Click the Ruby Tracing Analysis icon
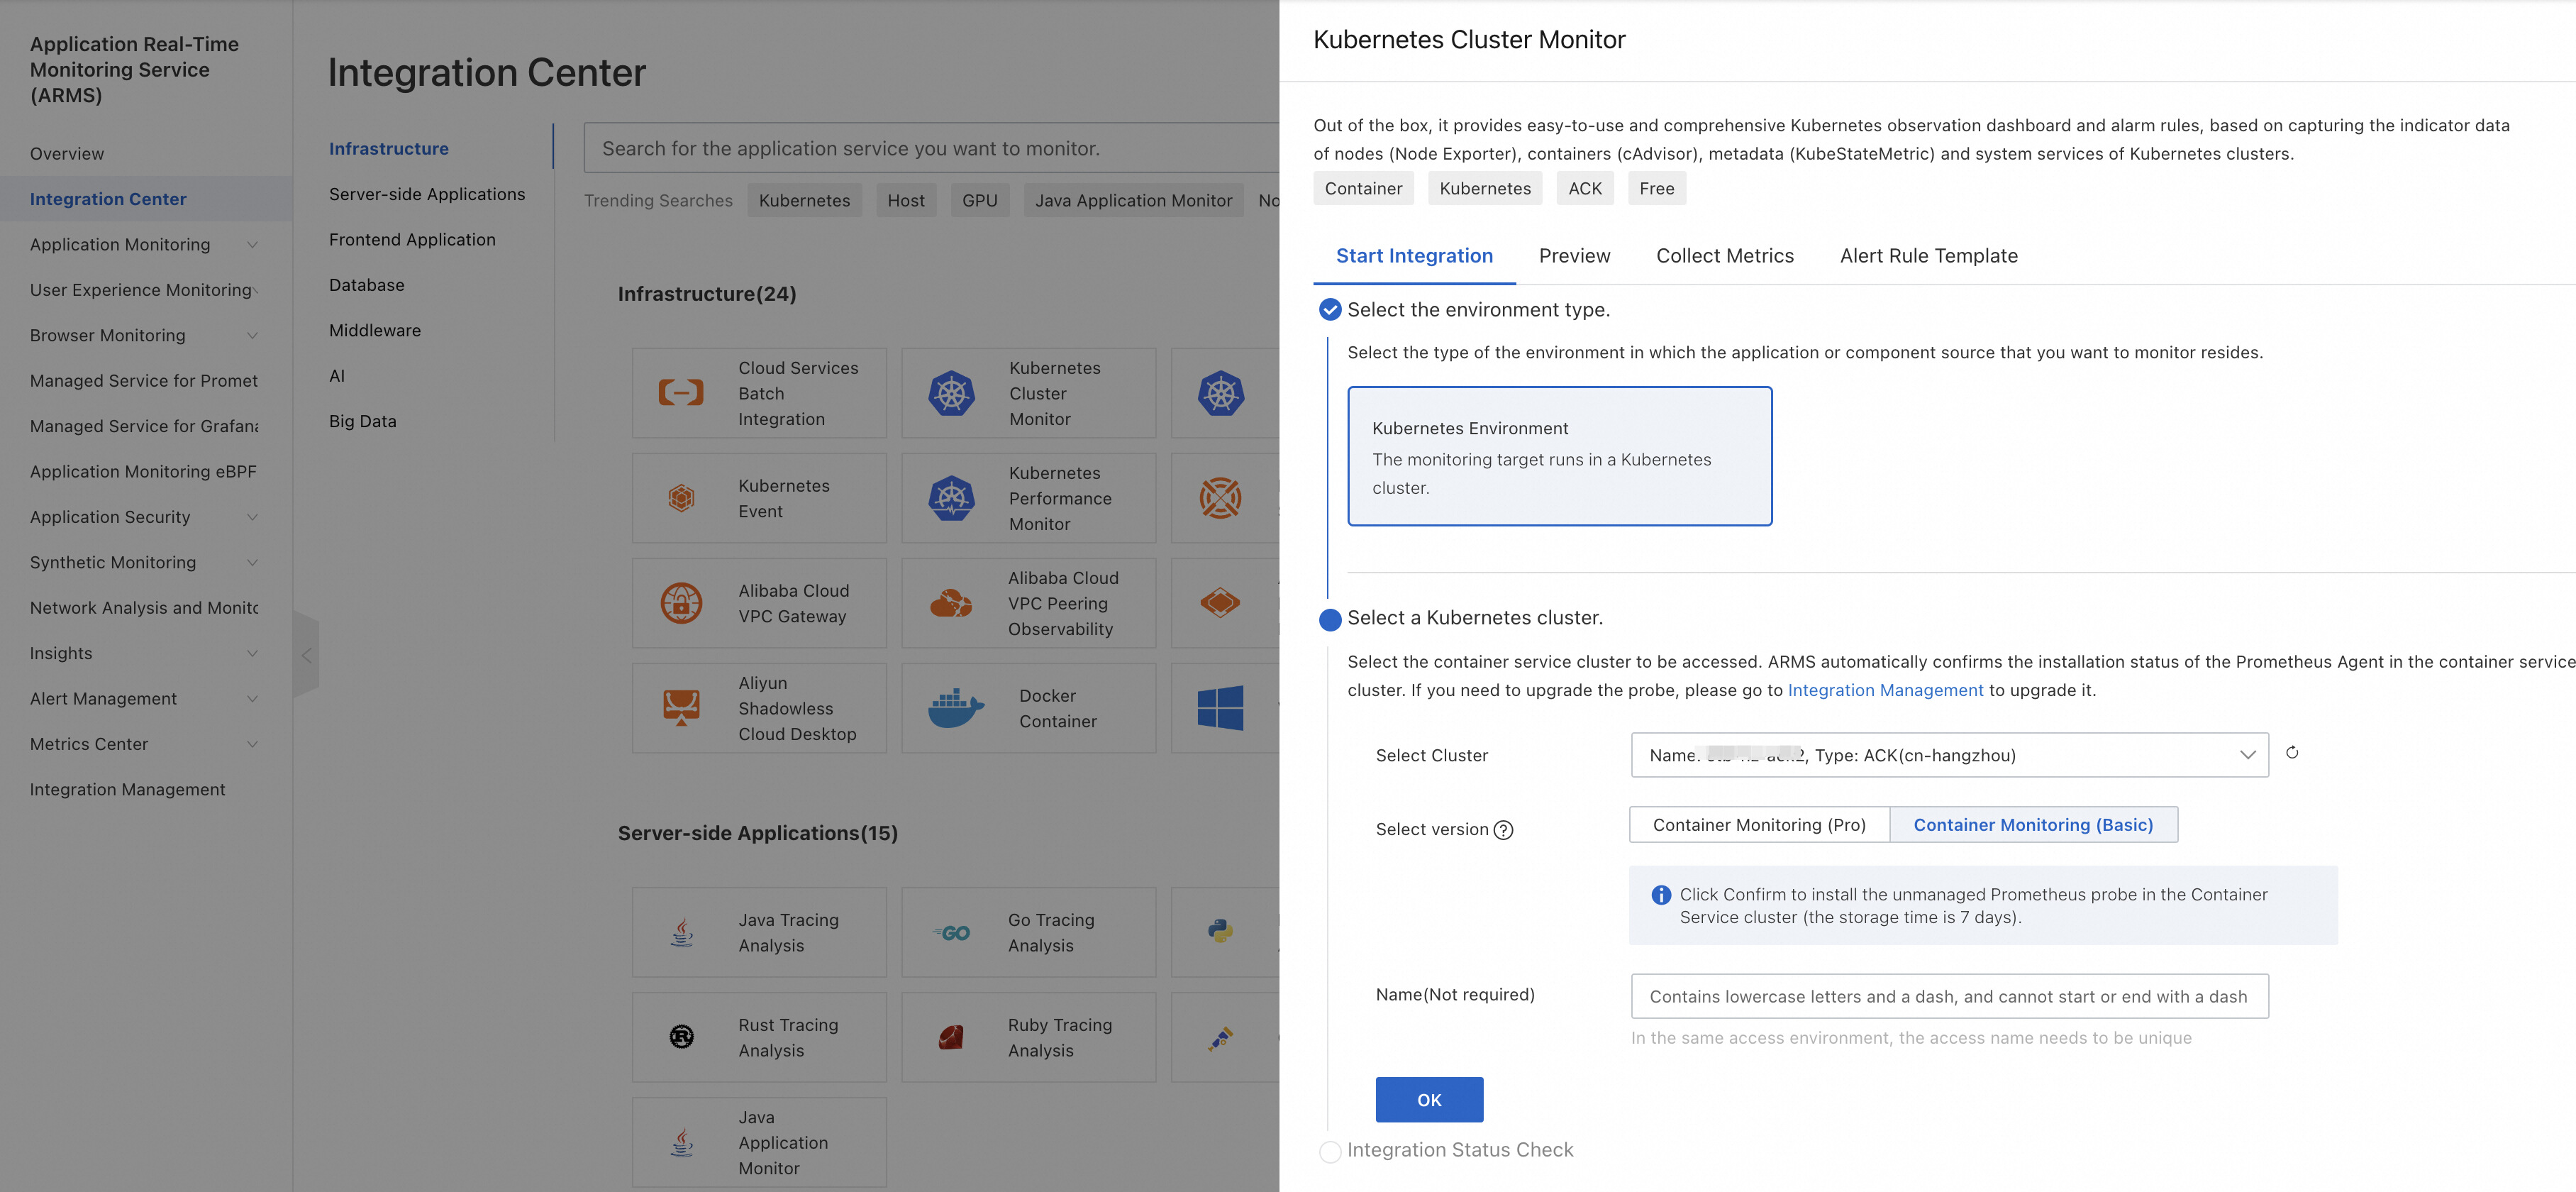Screen dimensions: 2576x1192 (x=951, y=1037)
